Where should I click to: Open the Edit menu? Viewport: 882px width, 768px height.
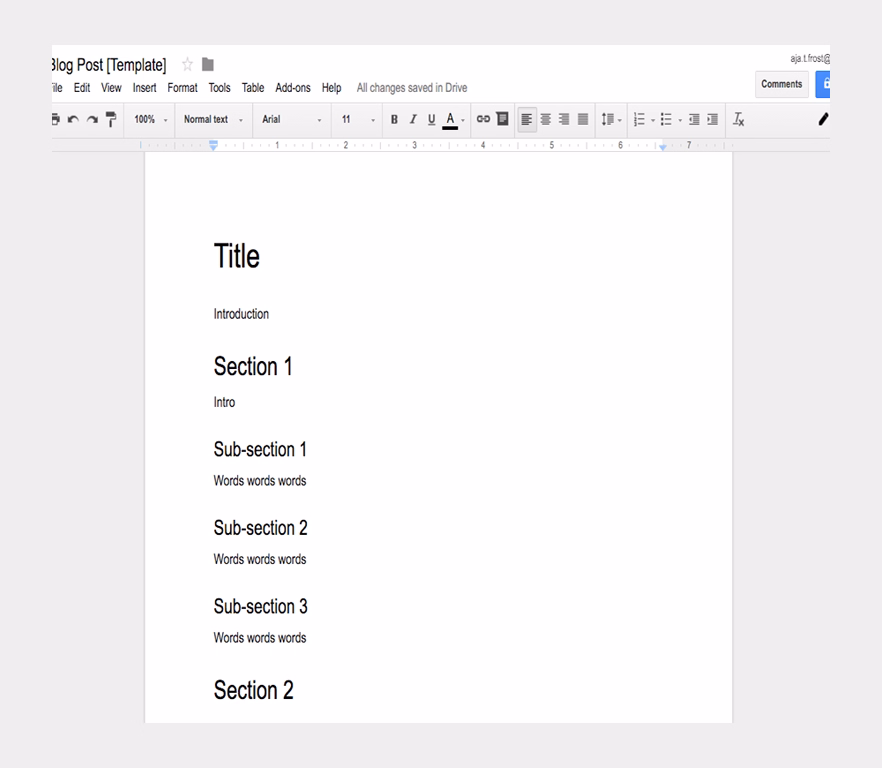click(x=82, y=88)
